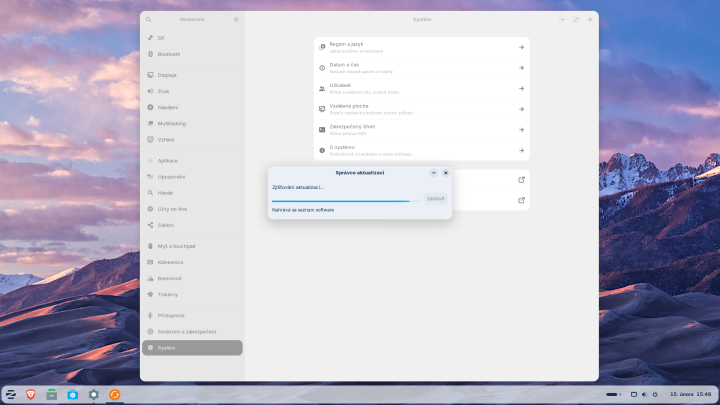Open the Uživatelé row
The width and height of the screenshot is (720, 405).
click(422, 89)
